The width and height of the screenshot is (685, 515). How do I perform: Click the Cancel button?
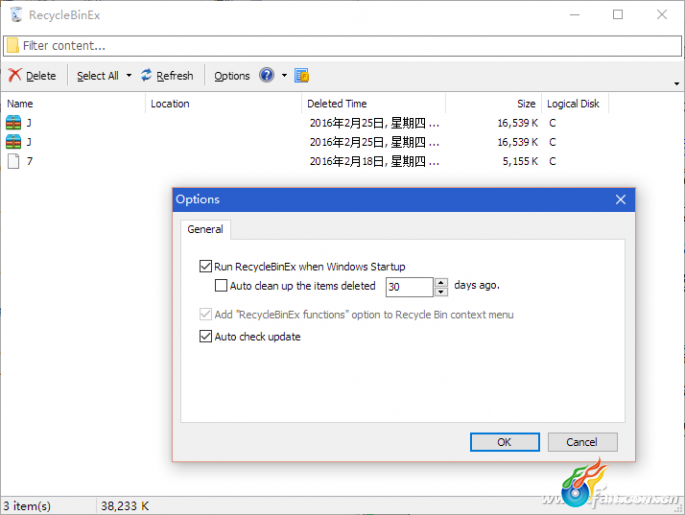582,442
